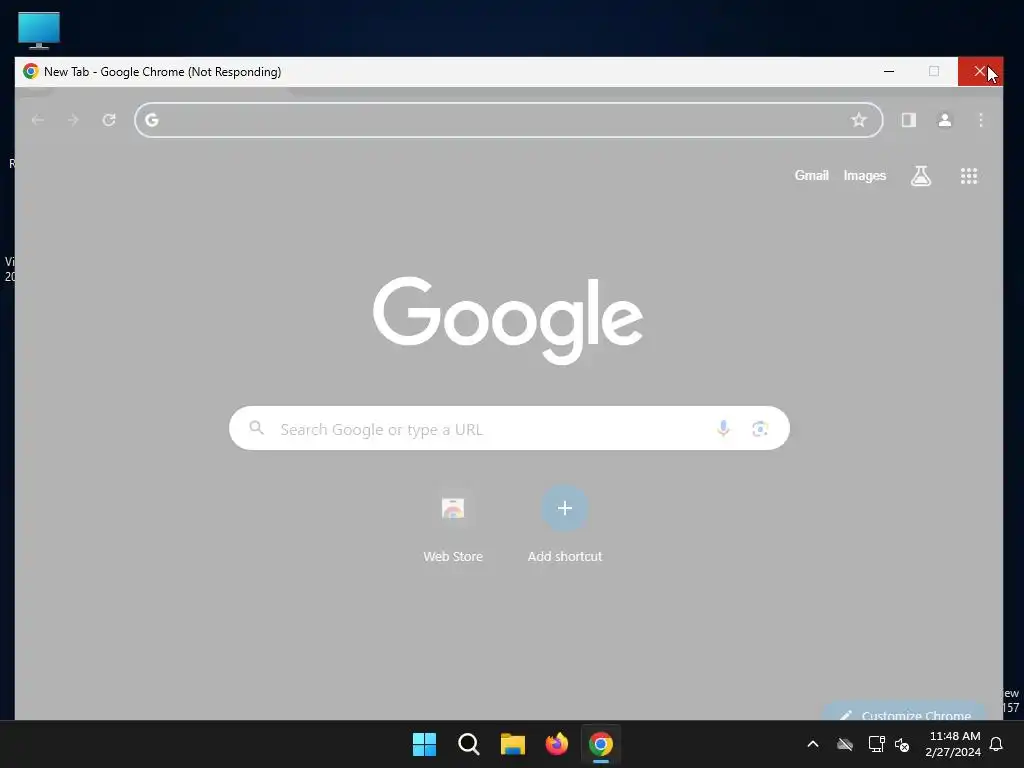Open Search Labs flask icon

tap(921, 176)
